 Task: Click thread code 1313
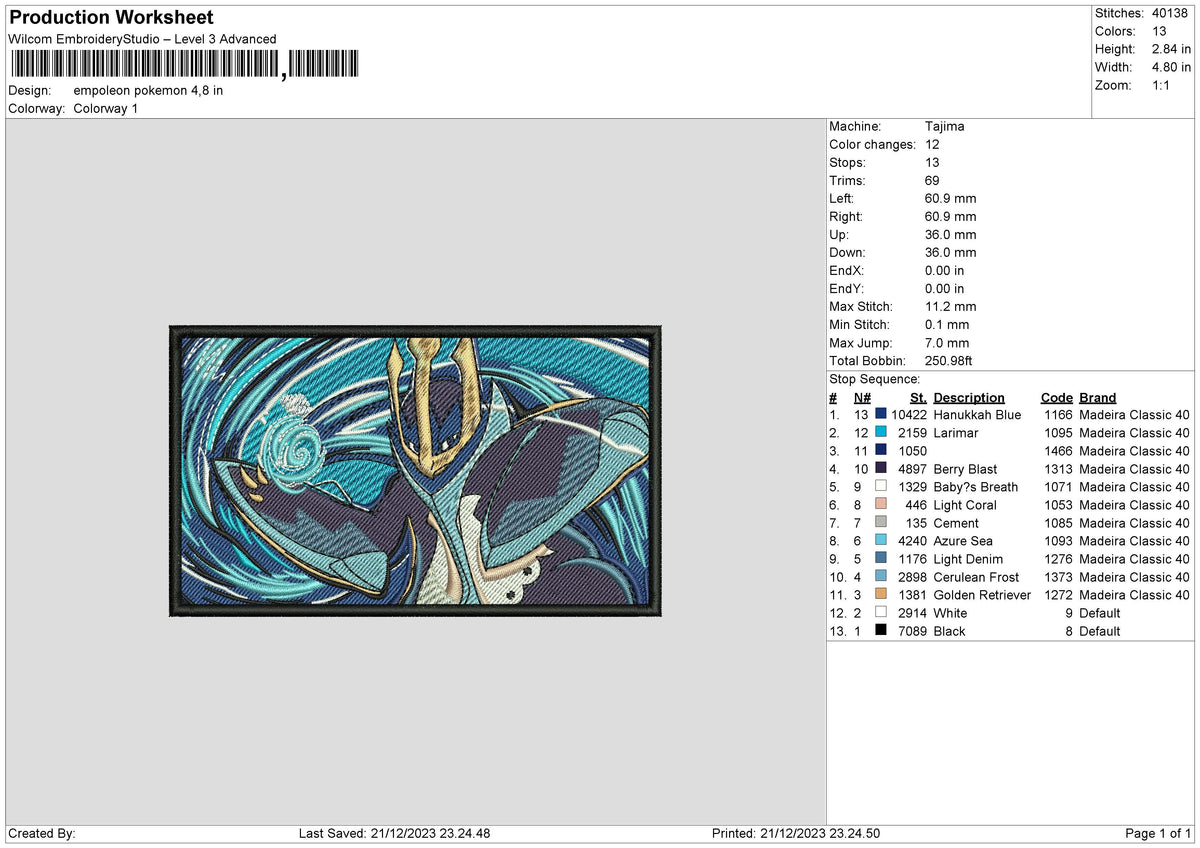coord(1058,469)
